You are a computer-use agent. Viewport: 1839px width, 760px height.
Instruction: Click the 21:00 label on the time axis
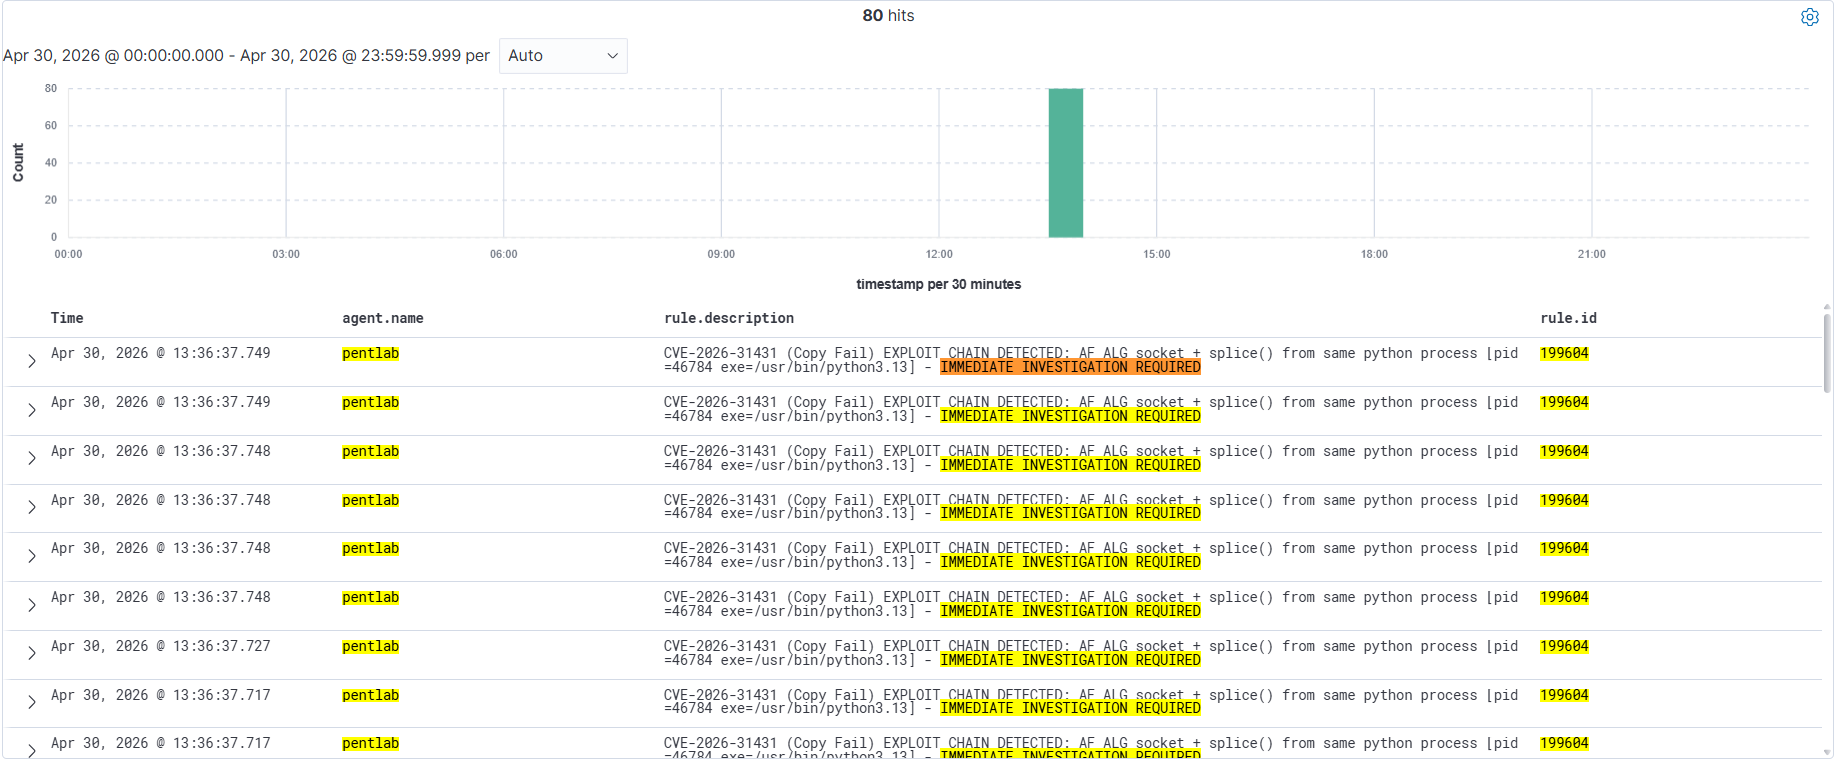(x=1592, y=254)
